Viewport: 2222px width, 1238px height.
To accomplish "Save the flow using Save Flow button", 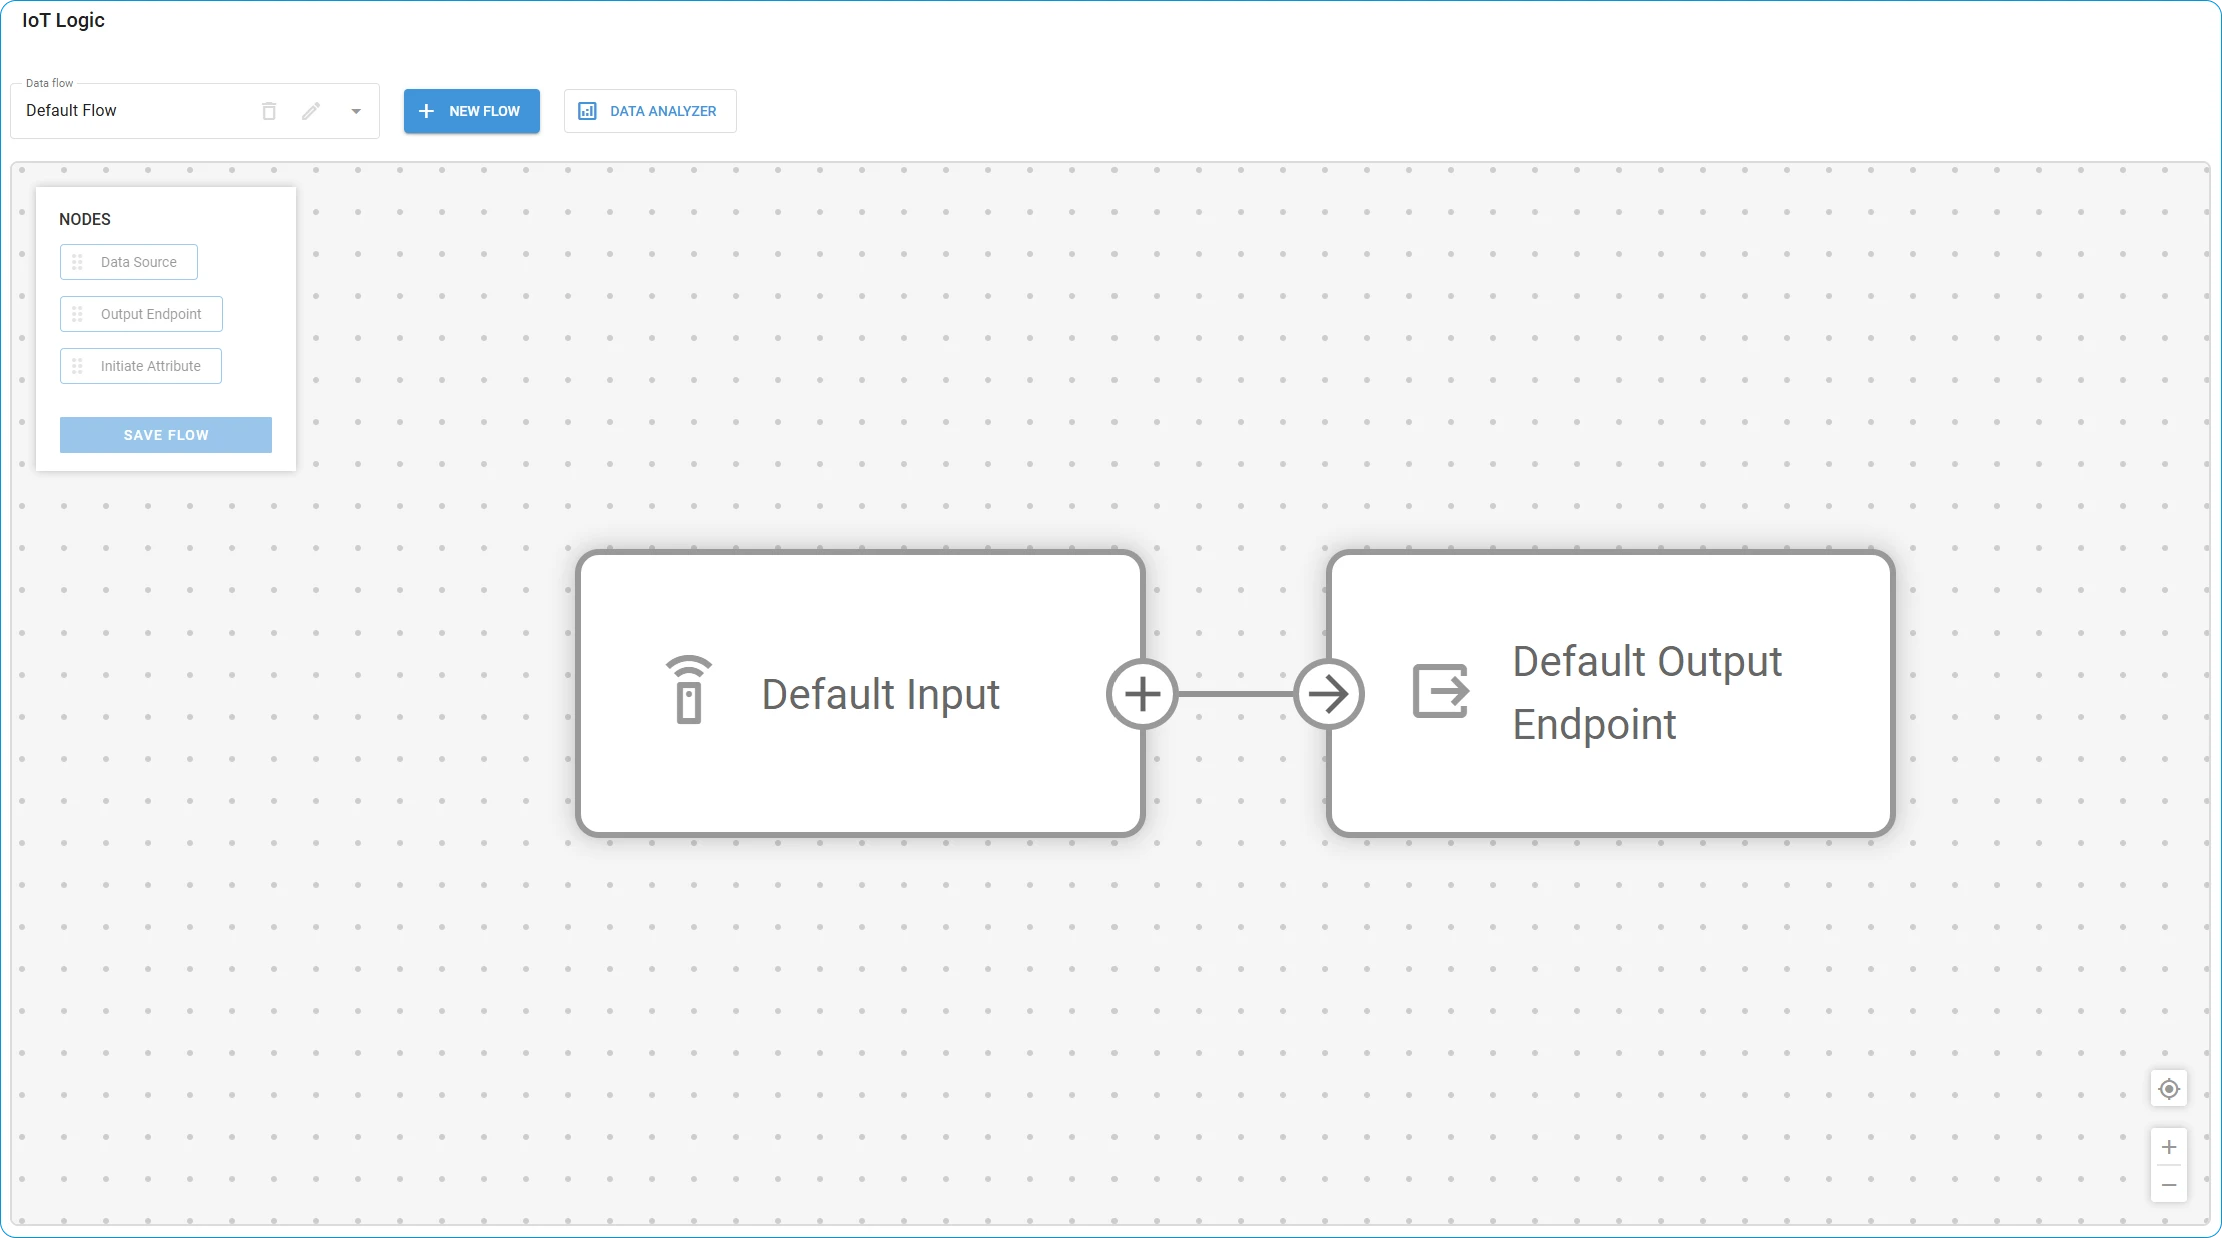I will click(165, 435).
